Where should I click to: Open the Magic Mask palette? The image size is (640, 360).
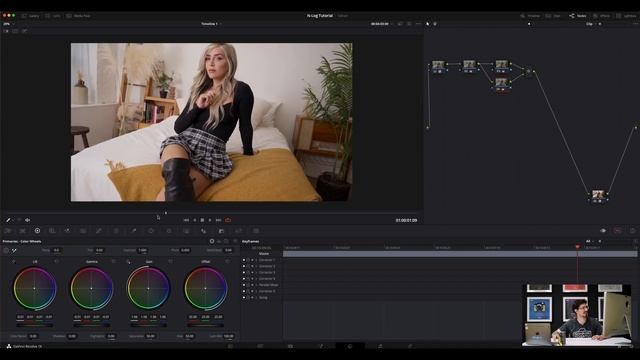[x=187, y=231]
